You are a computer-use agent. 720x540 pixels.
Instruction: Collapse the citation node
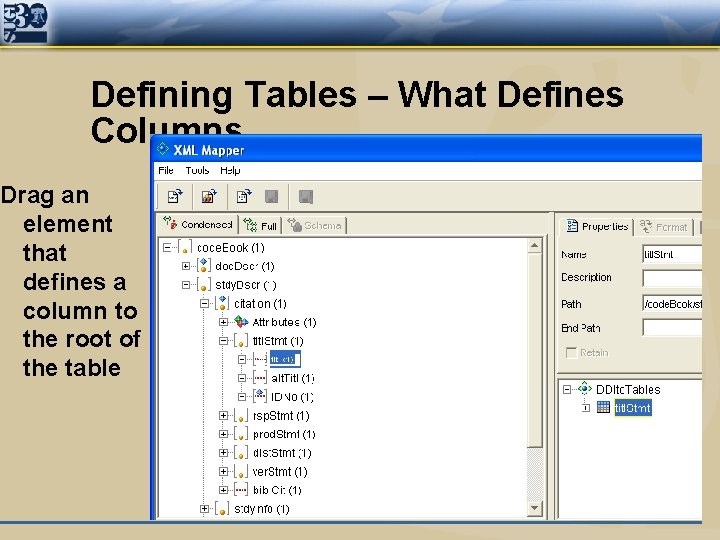pyautogui.click(x=204, y=304)
